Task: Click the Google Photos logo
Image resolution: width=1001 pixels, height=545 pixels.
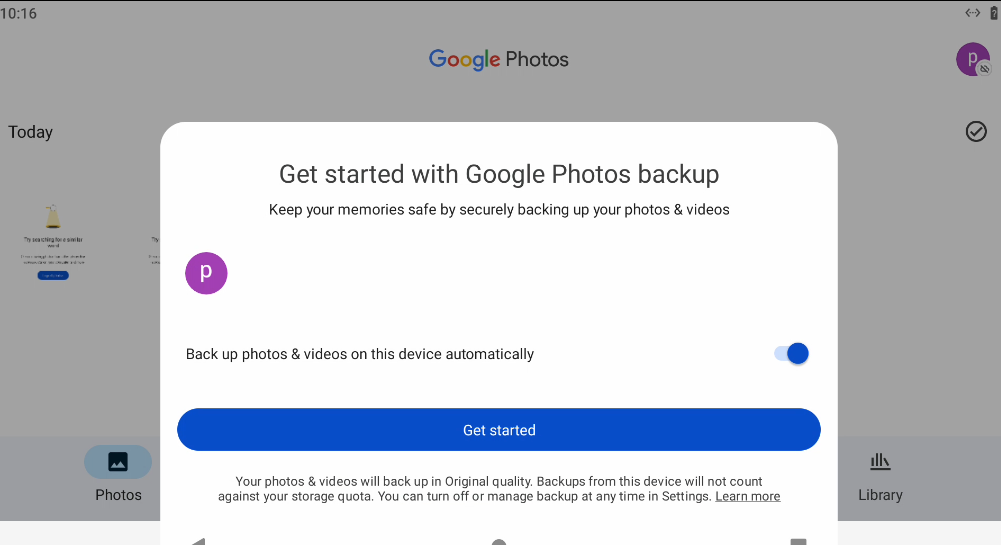Action: (499, 59)
